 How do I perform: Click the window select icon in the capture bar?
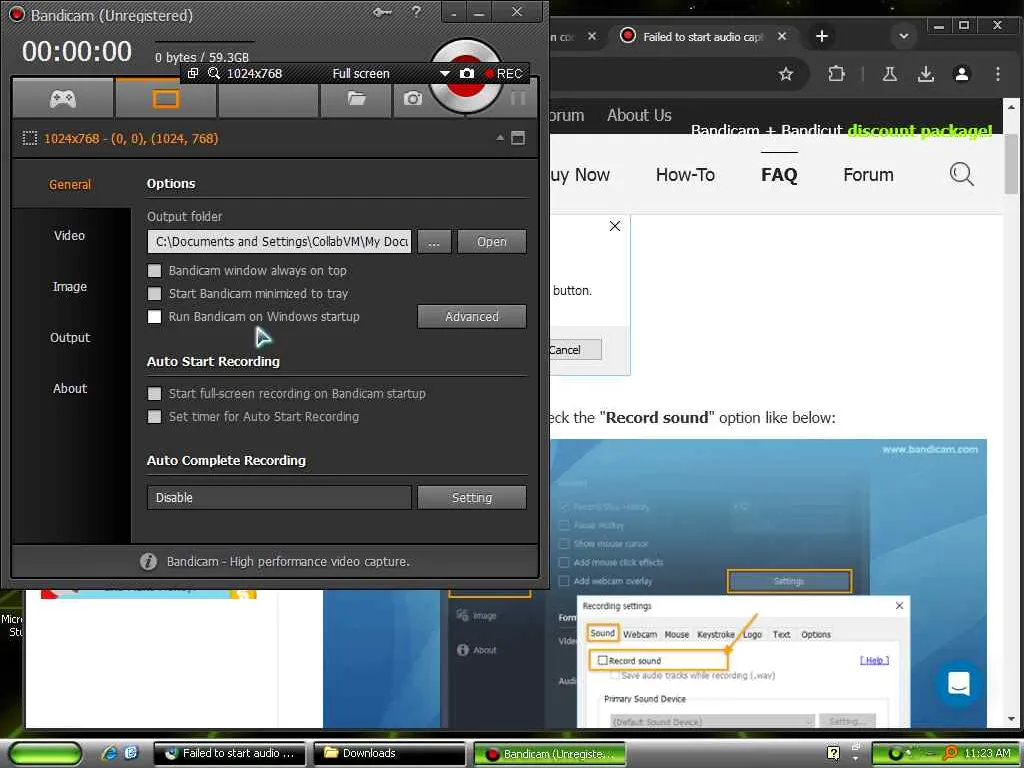pos(193,73)
